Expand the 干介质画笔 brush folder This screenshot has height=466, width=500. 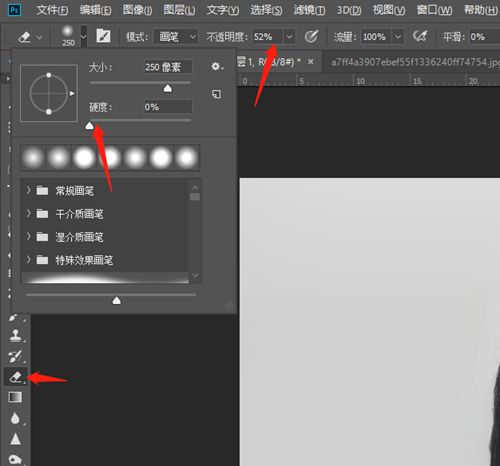(29, 213)
